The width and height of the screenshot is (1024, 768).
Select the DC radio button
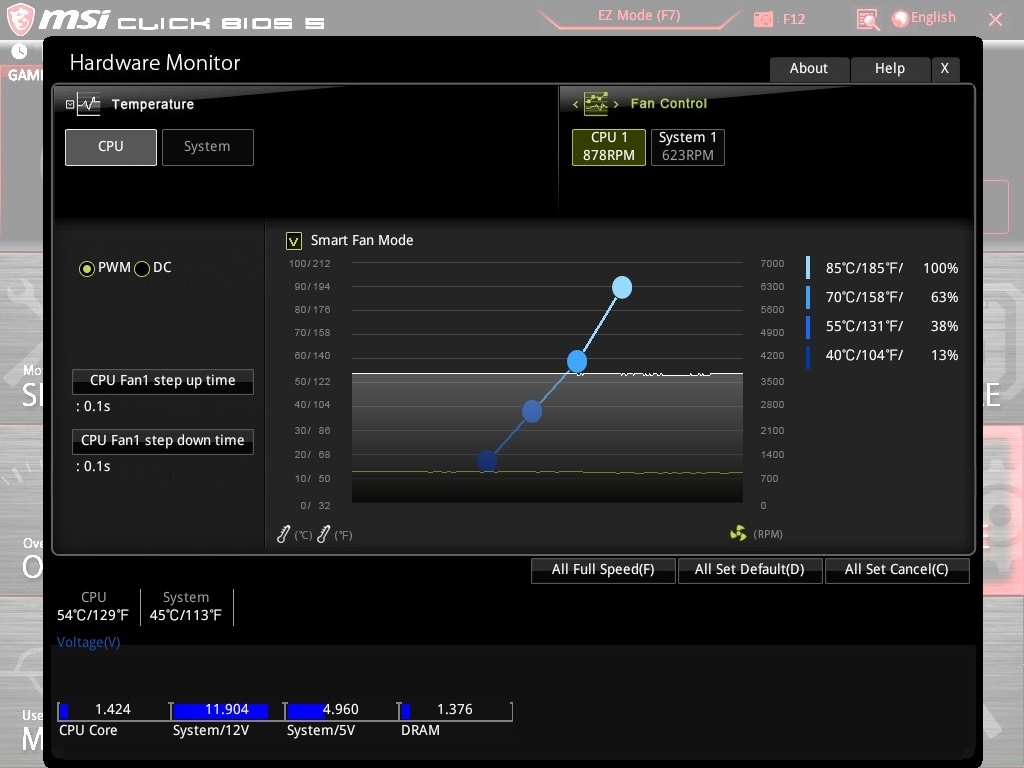coord(142,268)
